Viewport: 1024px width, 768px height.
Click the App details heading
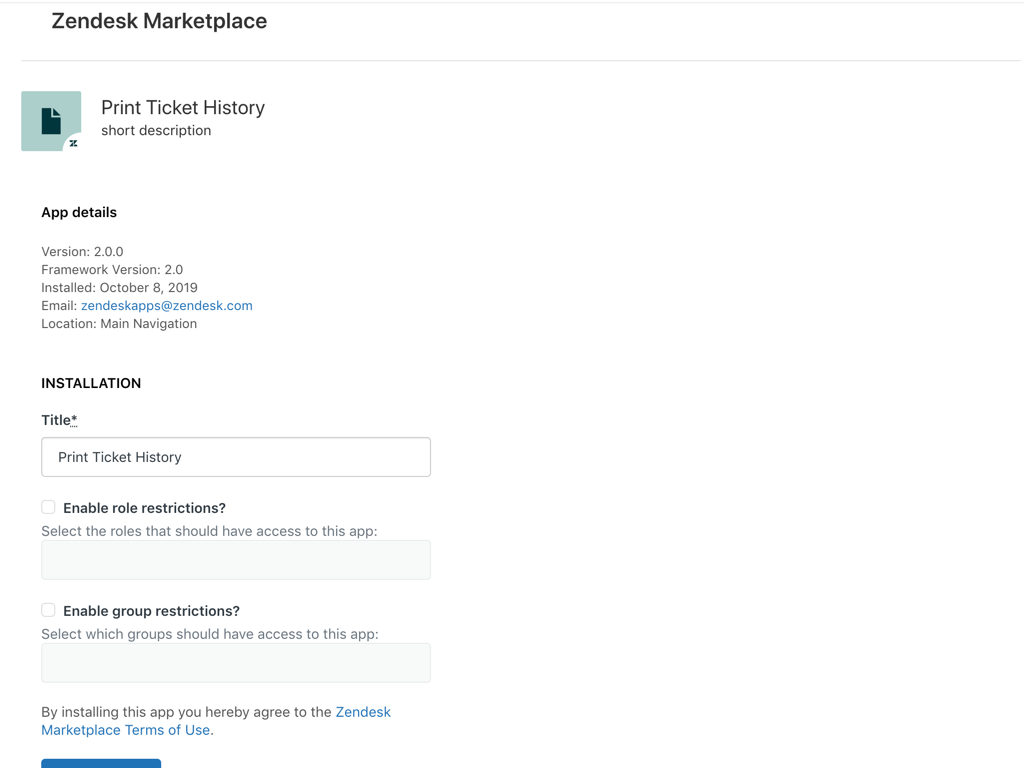(79, 212)
